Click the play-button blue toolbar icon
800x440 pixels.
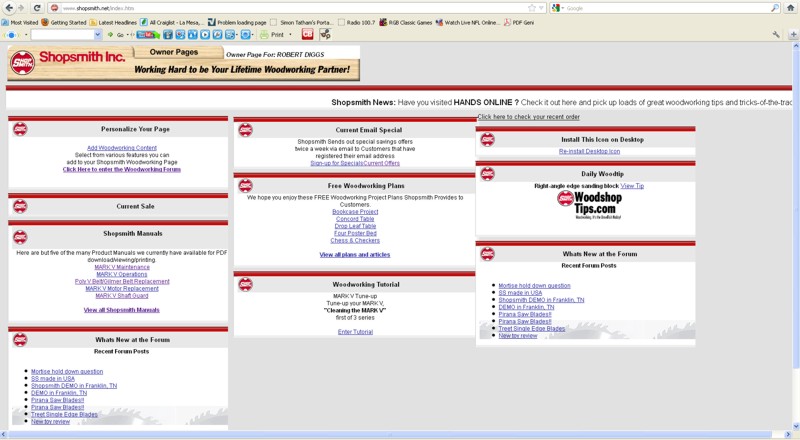[x=205, y=35]
